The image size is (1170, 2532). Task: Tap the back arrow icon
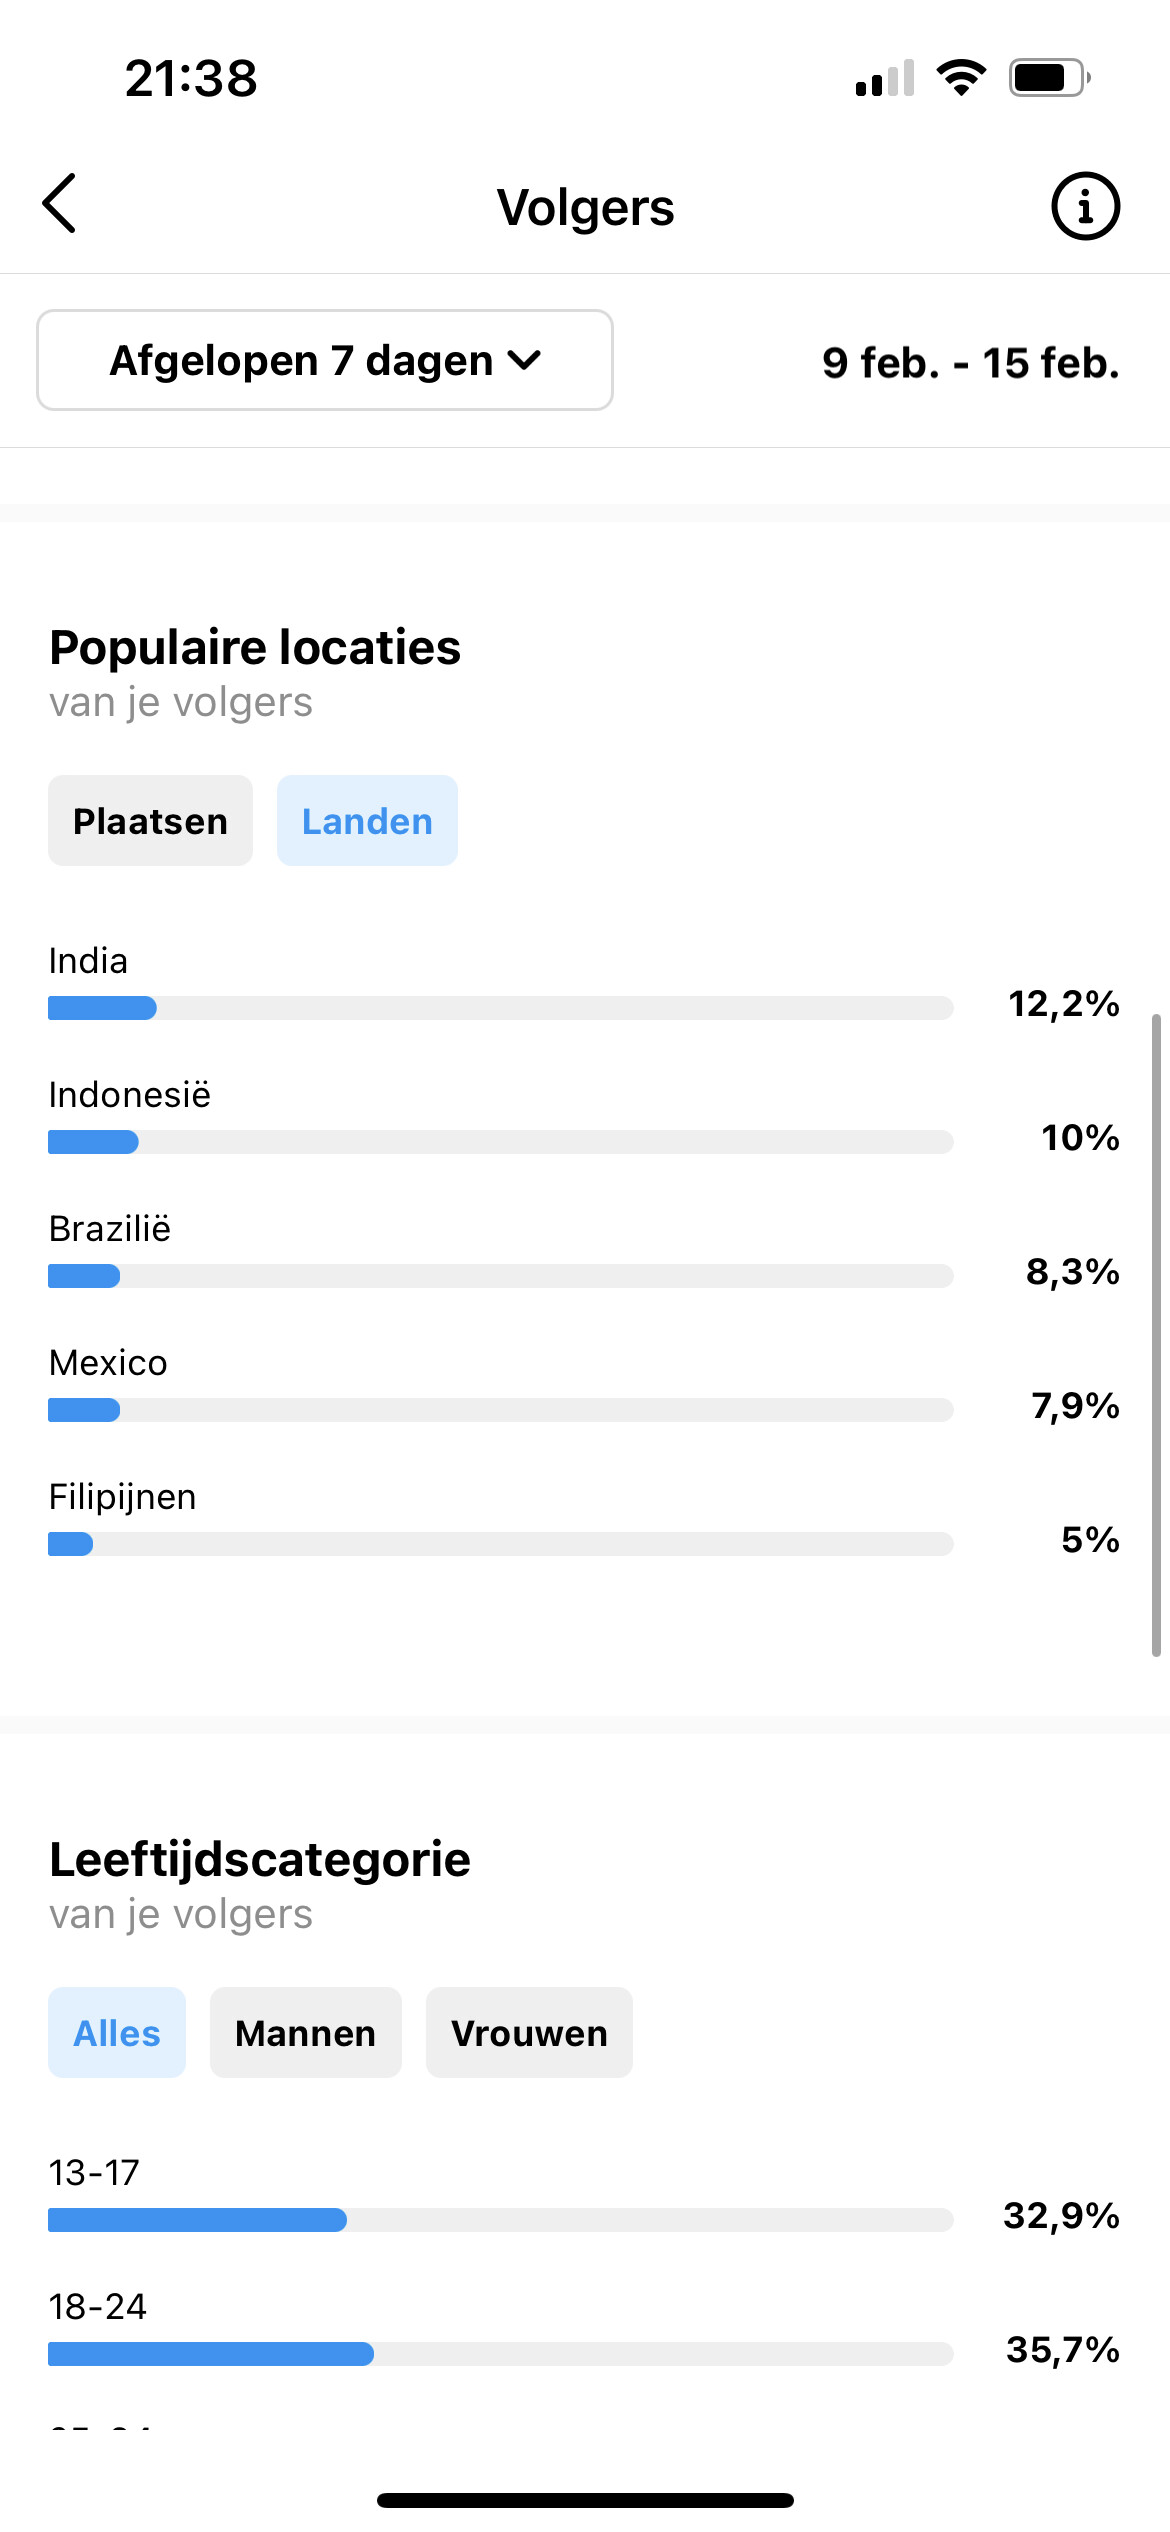(x=60, y=203)
